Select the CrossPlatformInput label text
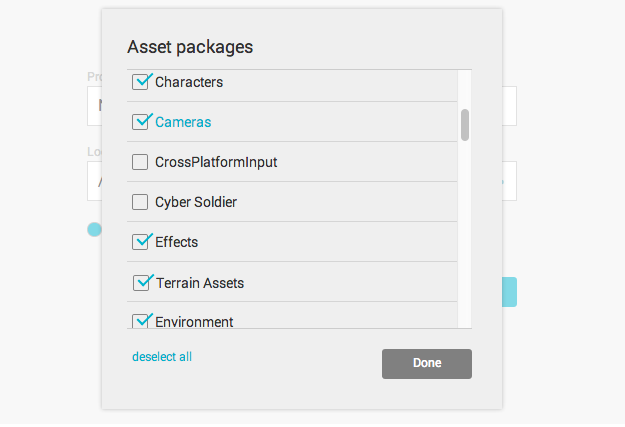The image size is (625, 427). 216,162
